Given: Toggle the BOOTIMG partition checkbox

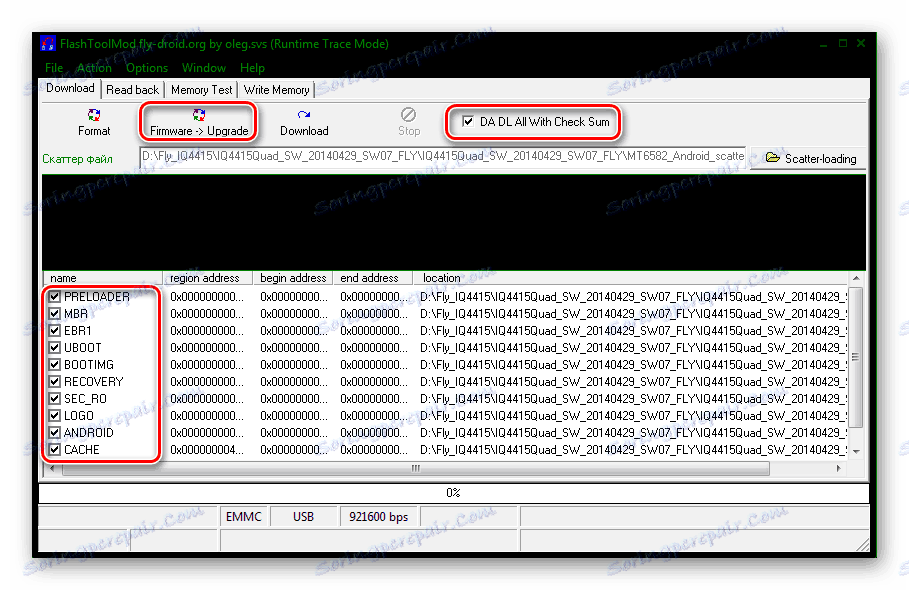Looking at the screenshot, I should click(x=54, y=365).
